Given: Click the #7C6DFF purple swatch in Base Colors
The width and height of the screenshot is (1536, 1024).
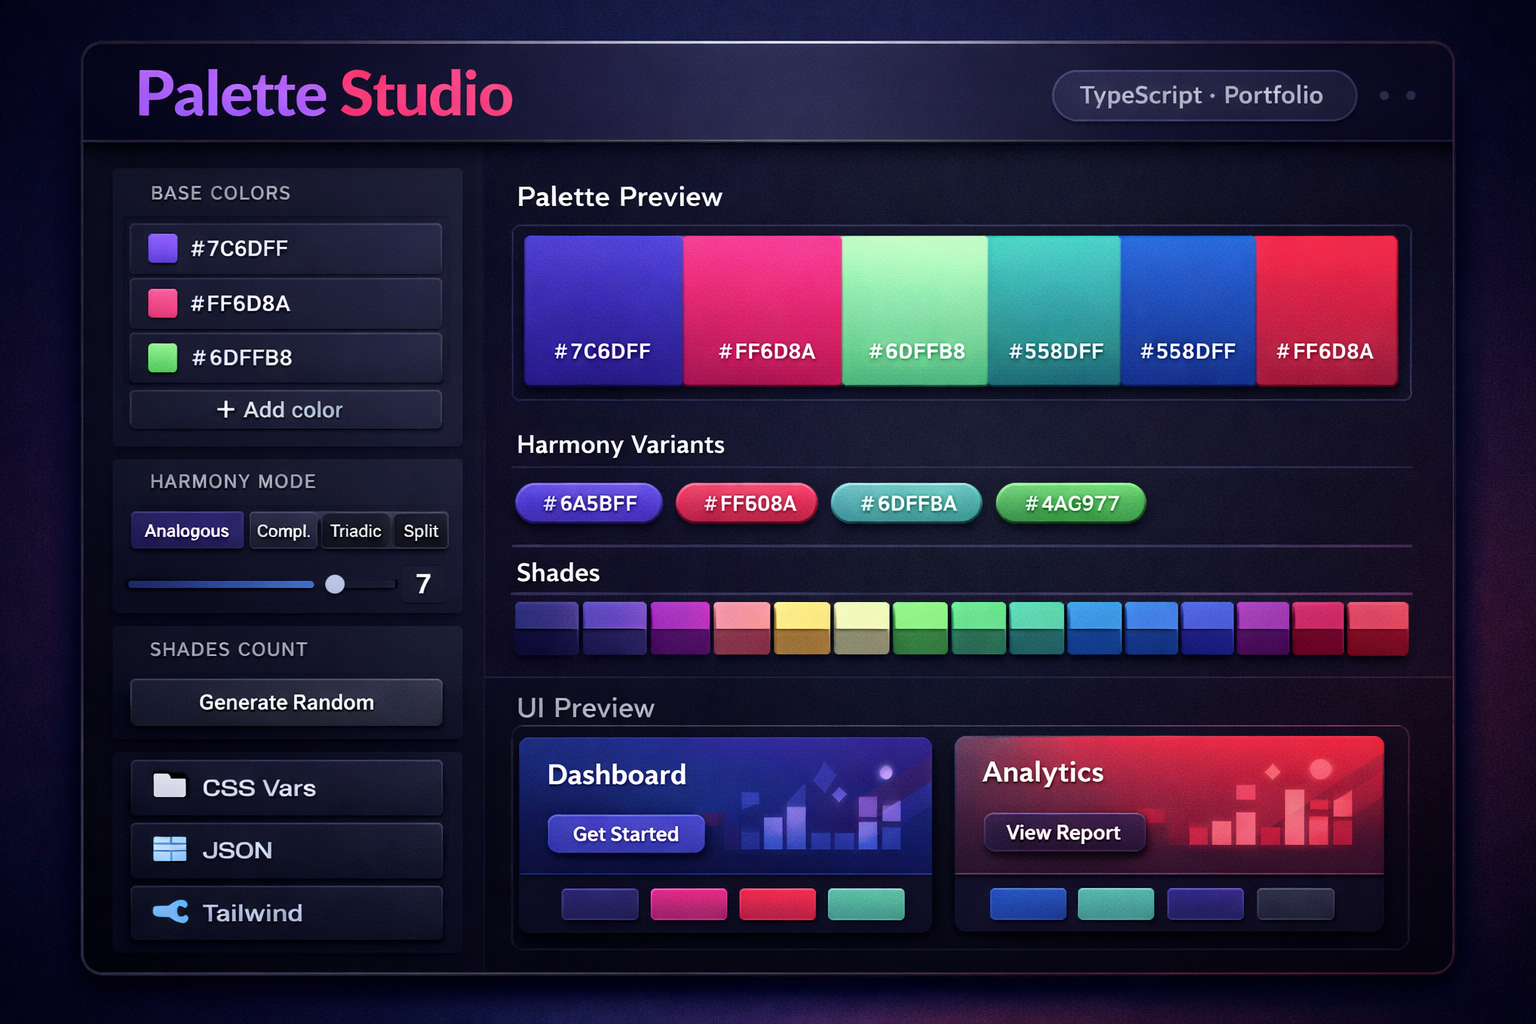Looking at the screenshot, I should pos(162,248).
